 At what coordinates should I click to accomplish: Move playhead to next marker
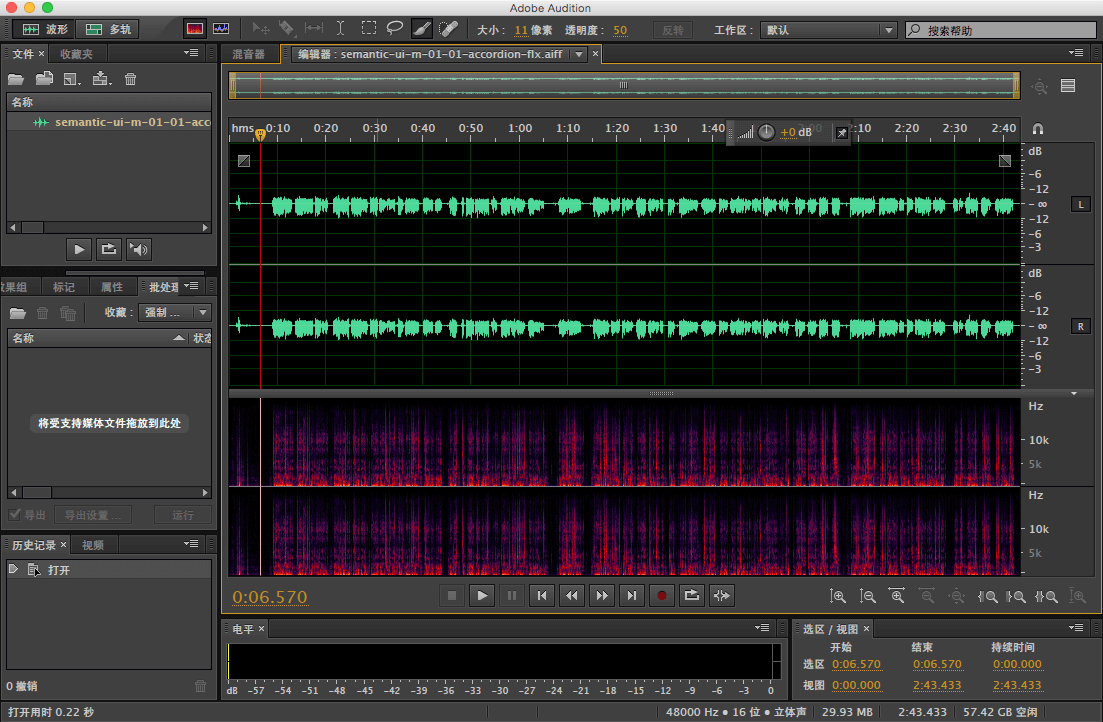[x=632, y=595]
